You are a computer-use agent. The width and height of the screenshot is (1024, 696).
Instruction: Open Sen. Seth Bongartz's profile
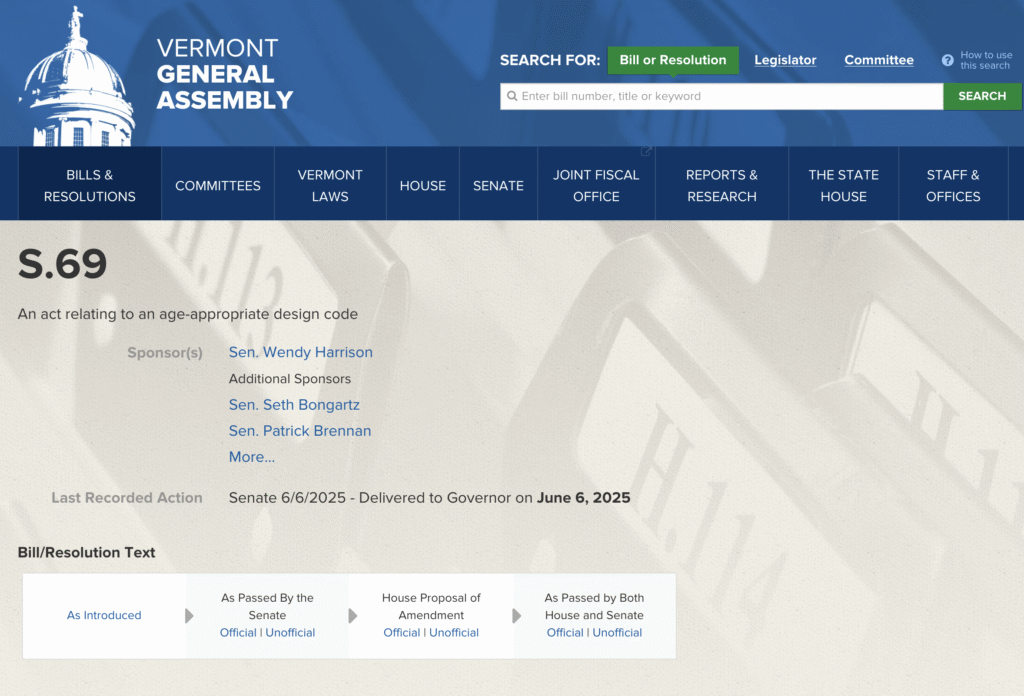click(x=294, y=405)
